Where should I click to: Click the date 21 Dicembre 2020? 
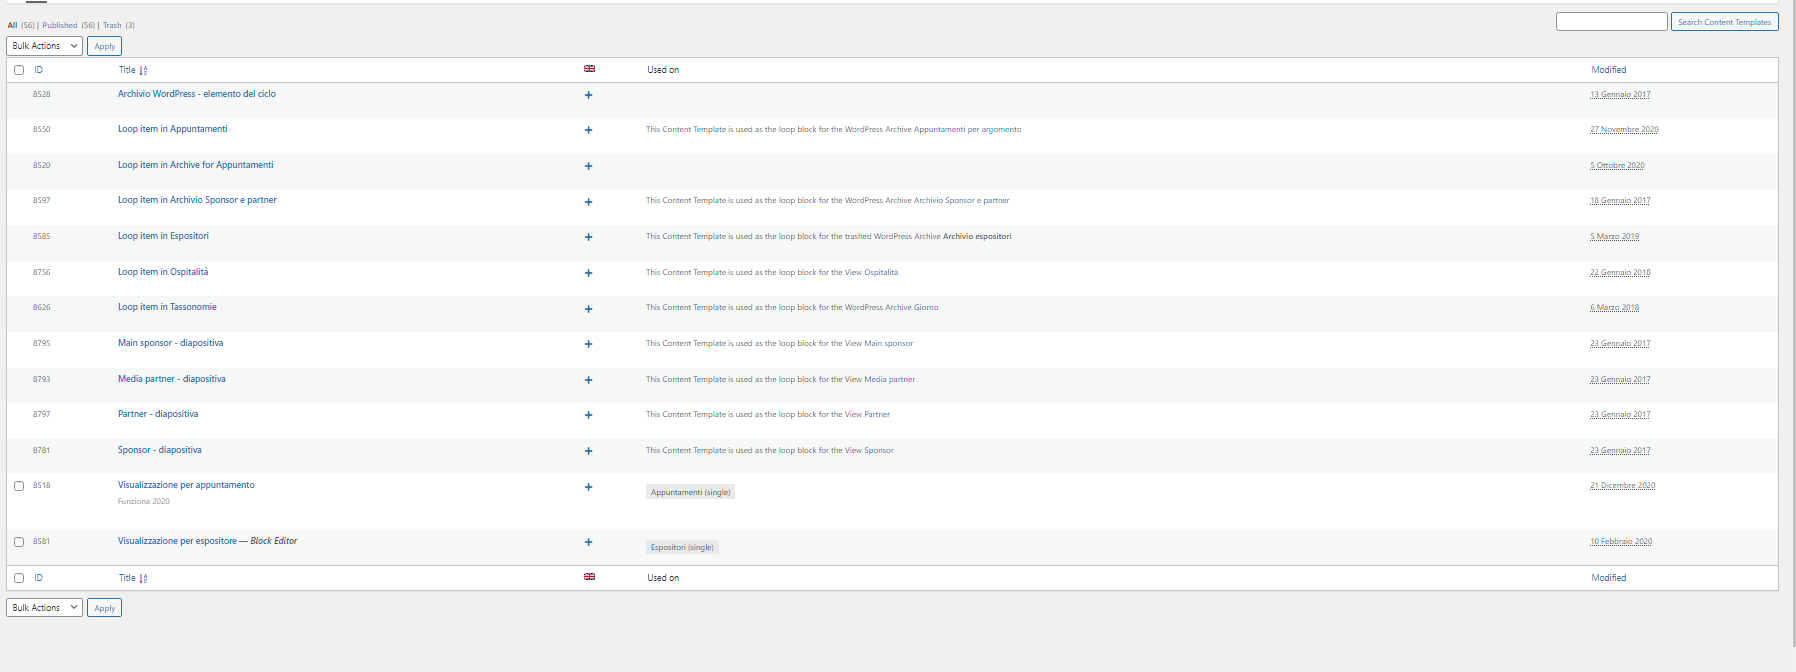[1623, 486]
